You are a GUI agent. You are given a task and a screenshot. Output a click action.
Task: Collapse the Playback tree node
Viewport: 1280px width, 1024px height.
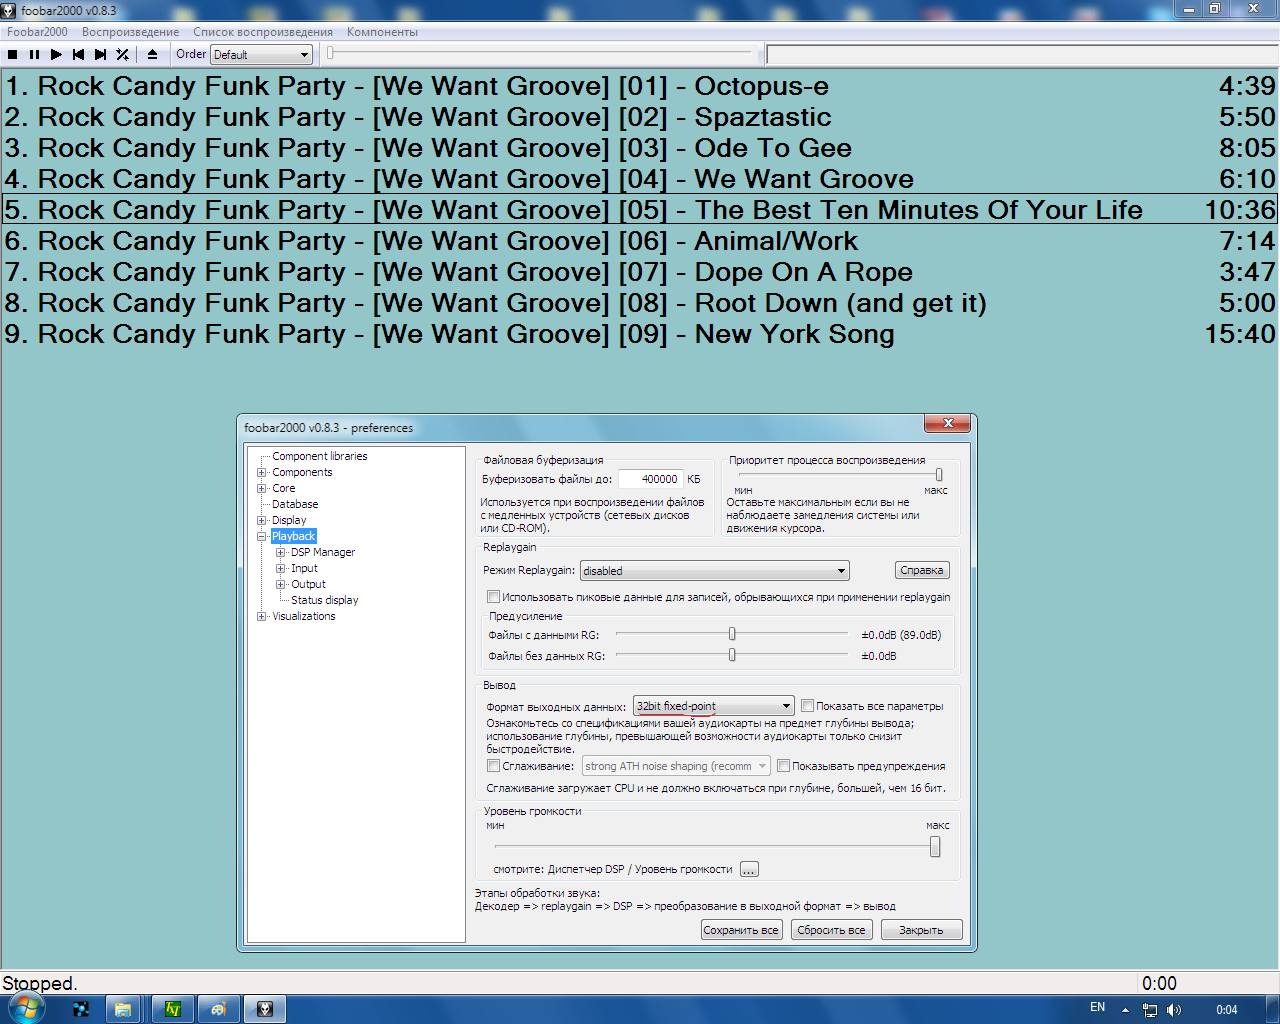click(262, 536)
